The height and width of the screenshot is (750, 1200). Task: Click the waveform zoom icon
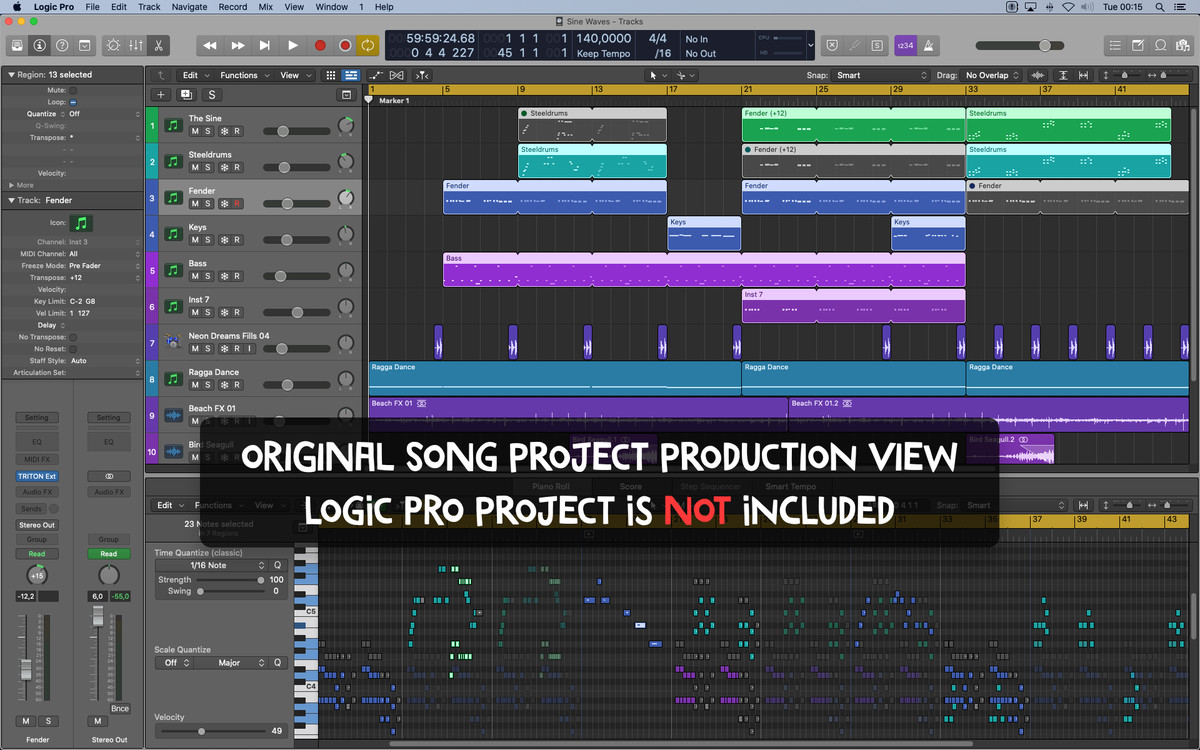[x=1037, y=75]
